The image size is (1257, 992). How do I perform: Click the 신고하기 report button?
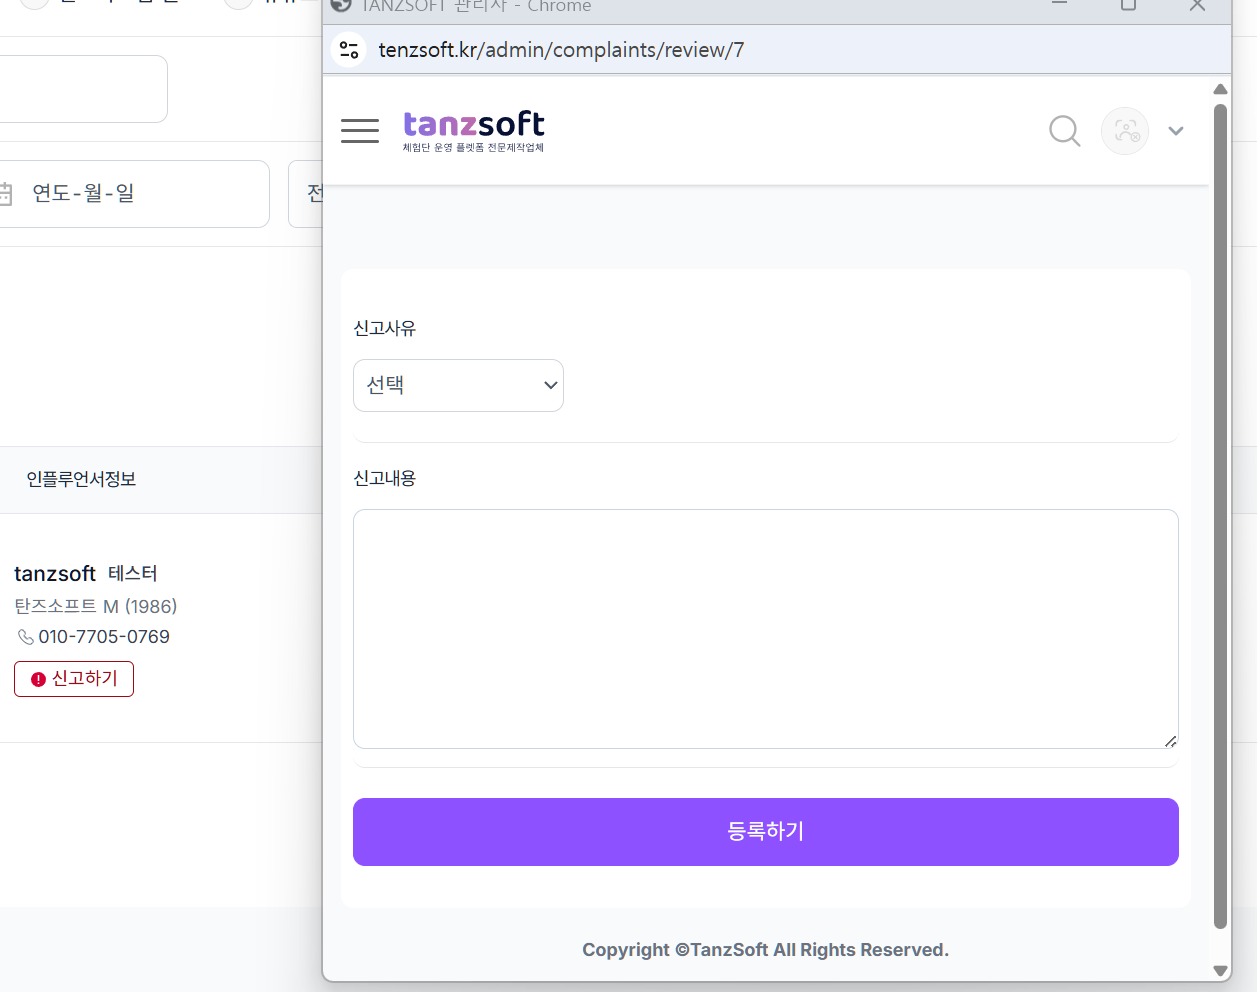point(74,679)
